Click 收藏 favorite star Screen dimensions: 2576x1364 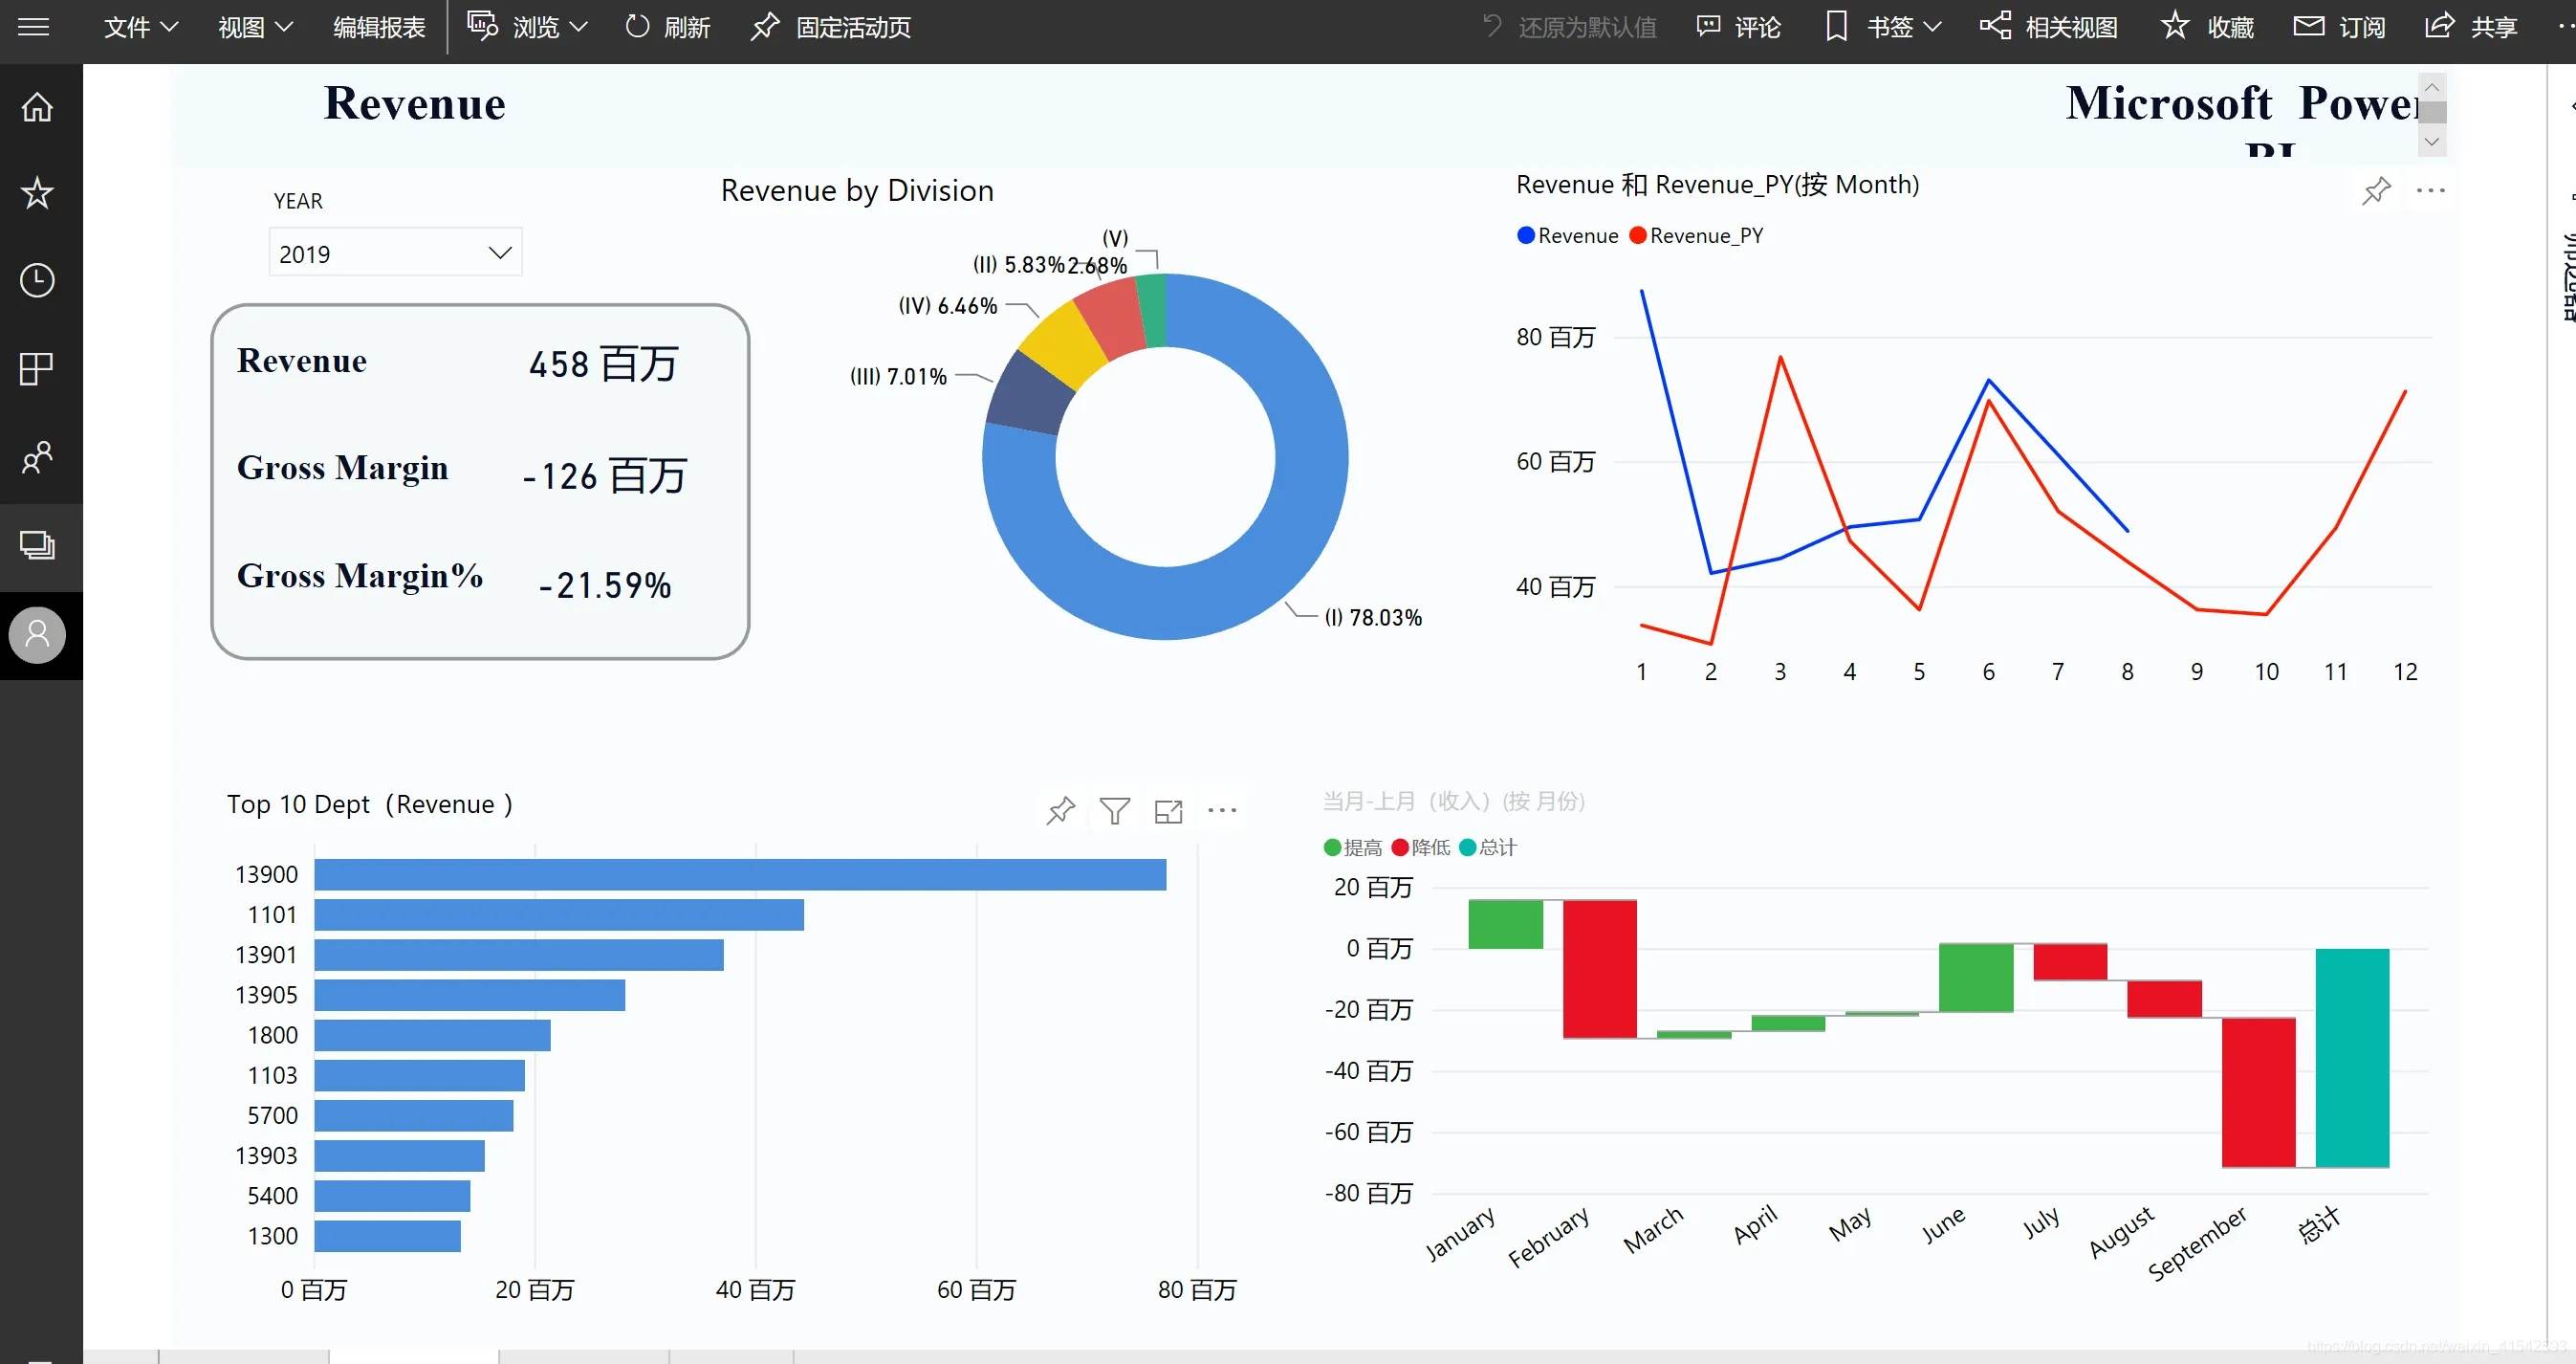click(2207, 27)
